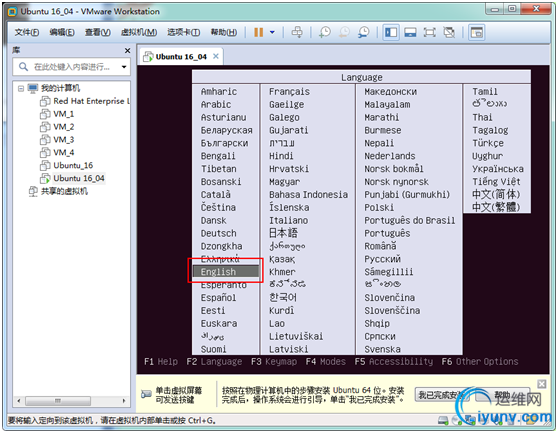Open the 虚拟机(M) menu
The image size is (558, 433).
coord(139,32)
